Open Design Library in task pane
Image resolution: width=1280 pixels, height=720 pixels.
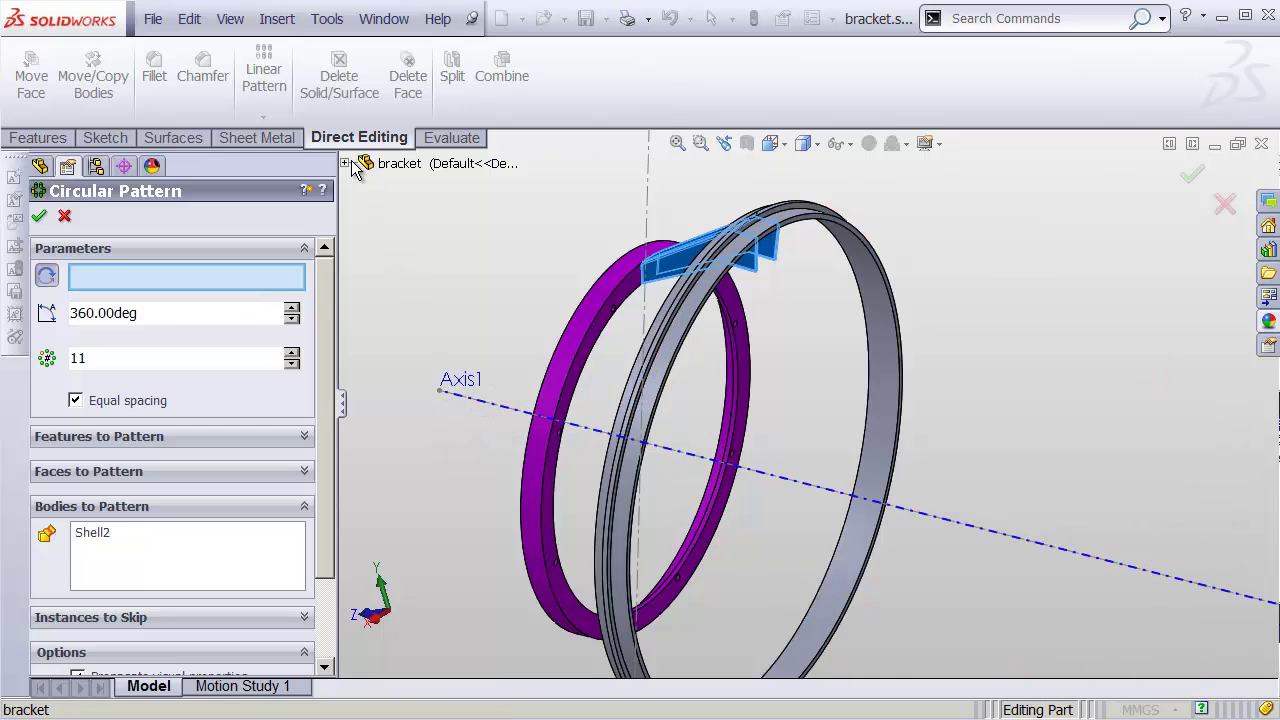(x=1268, y=250)
